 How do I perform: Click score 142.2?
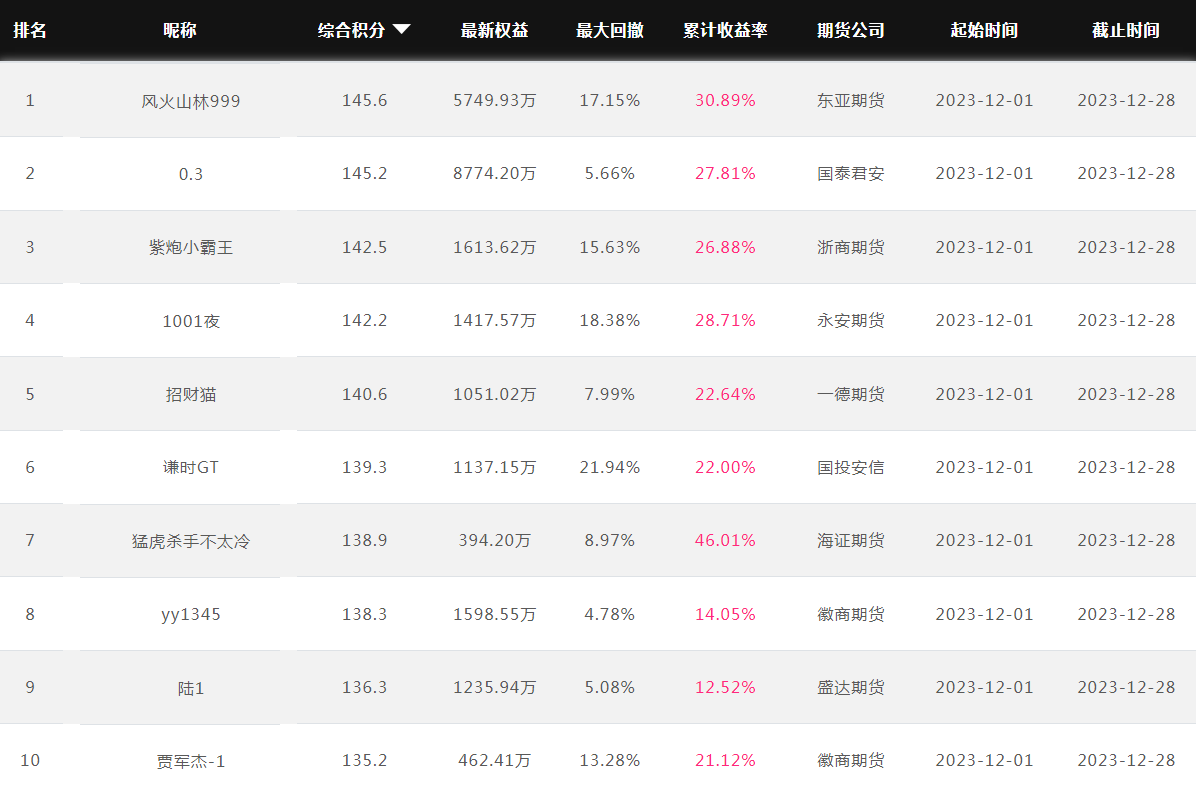[x=365, y=320]
